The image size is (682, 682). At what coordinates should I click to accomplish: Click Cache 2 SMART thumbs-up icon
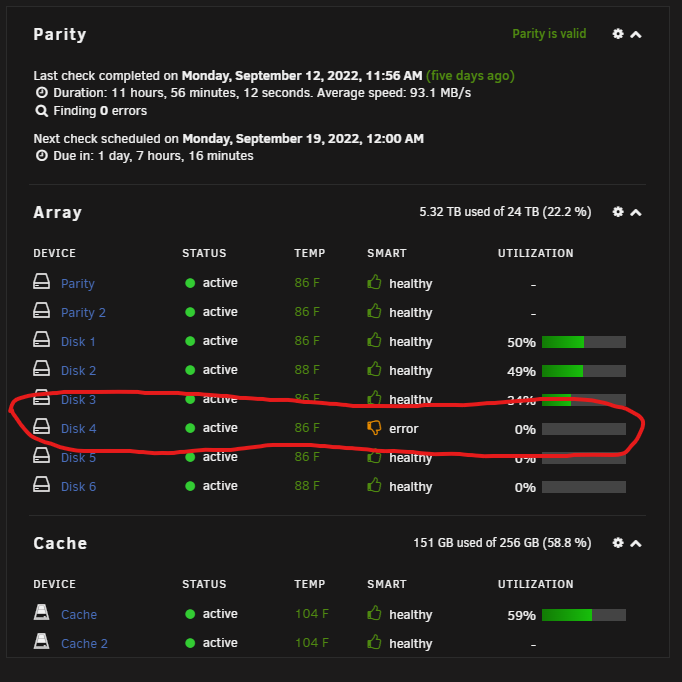click(374, 642)
